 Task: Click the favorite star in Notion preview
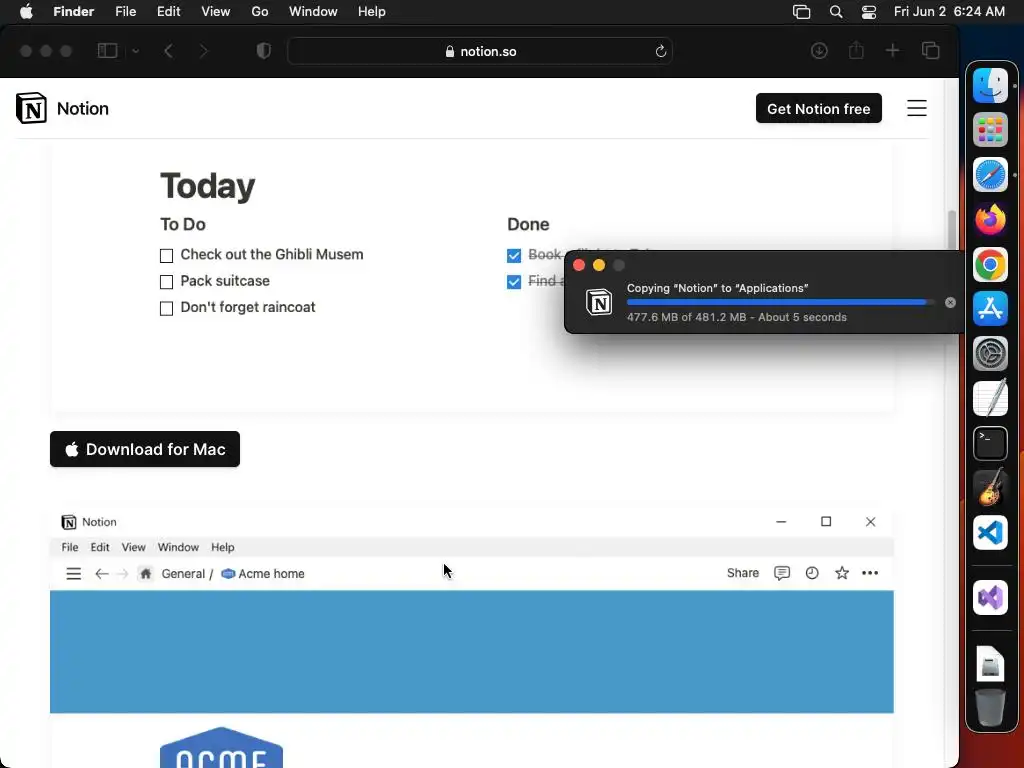842,573
